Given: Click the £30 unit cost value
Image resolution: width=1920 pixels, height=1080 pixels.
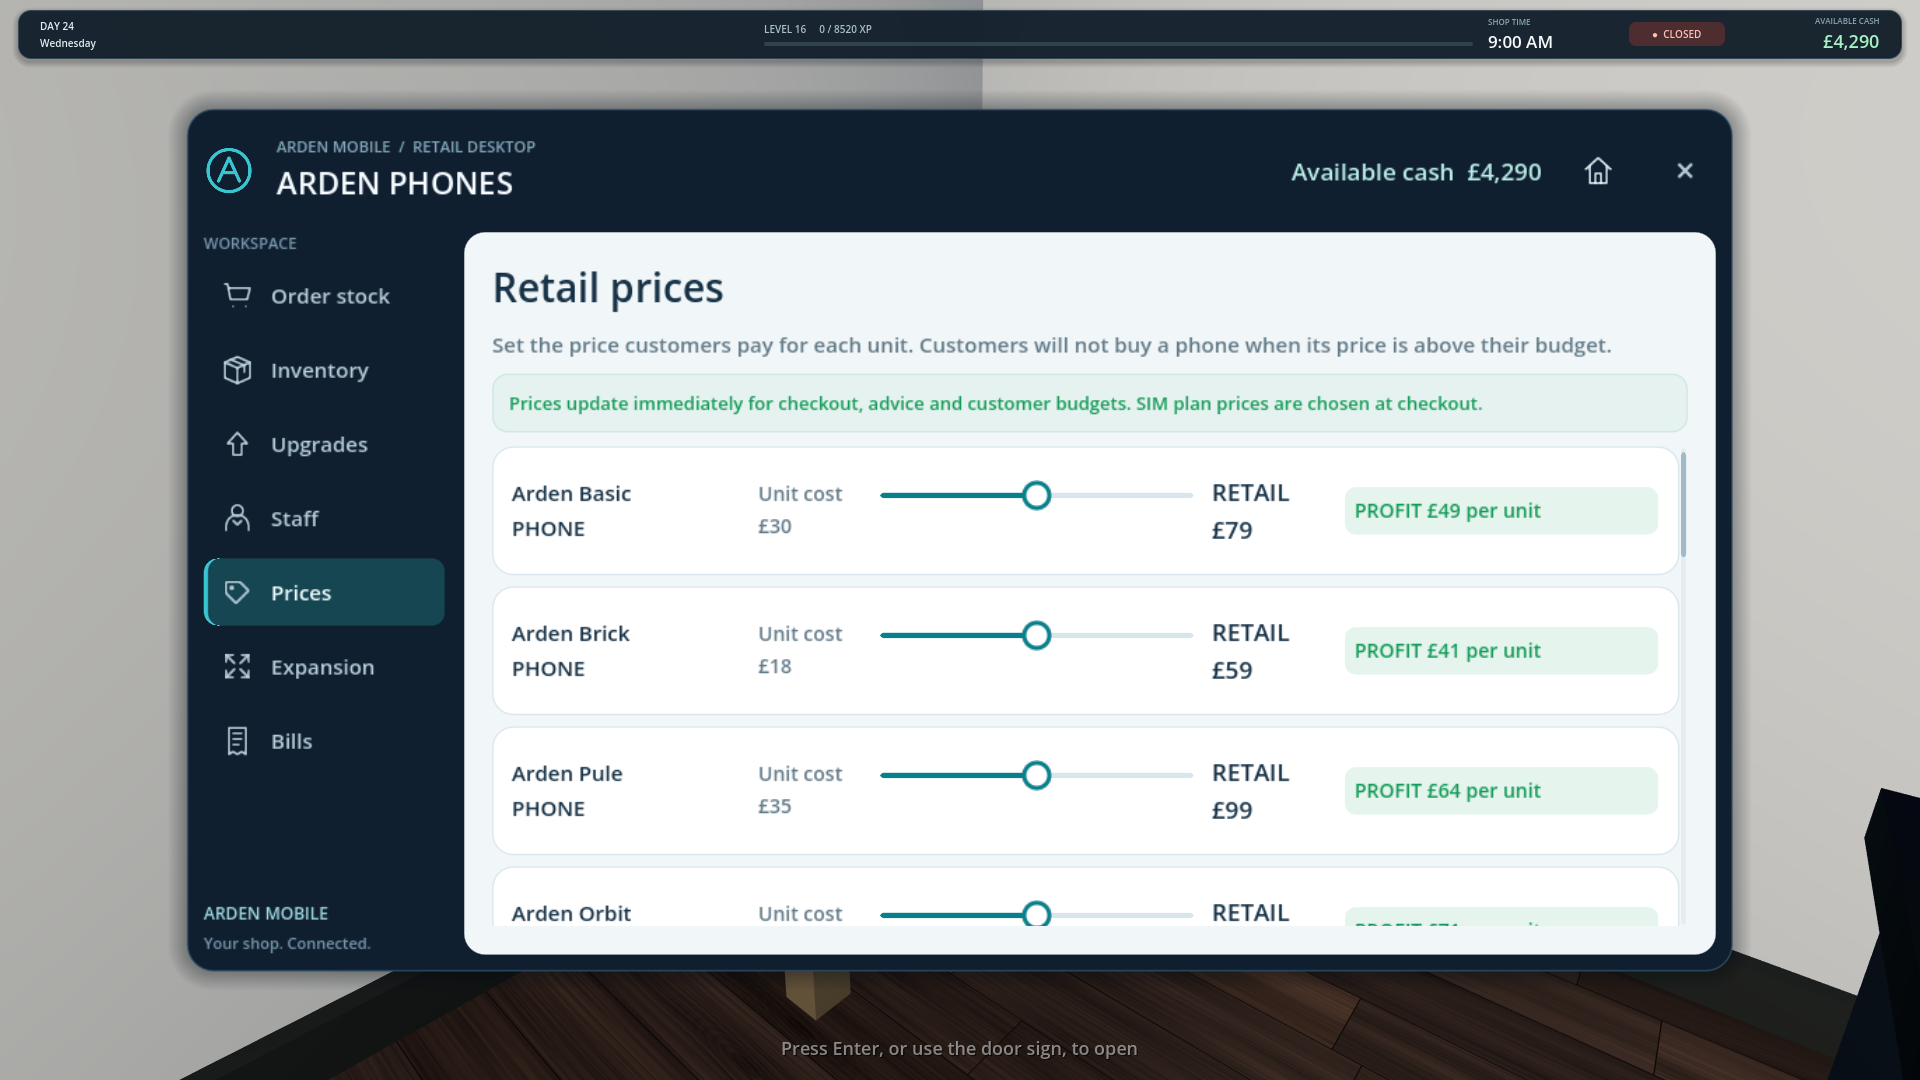Looking at the screenshot, I should pyautogui.click(x=775, y=526).
